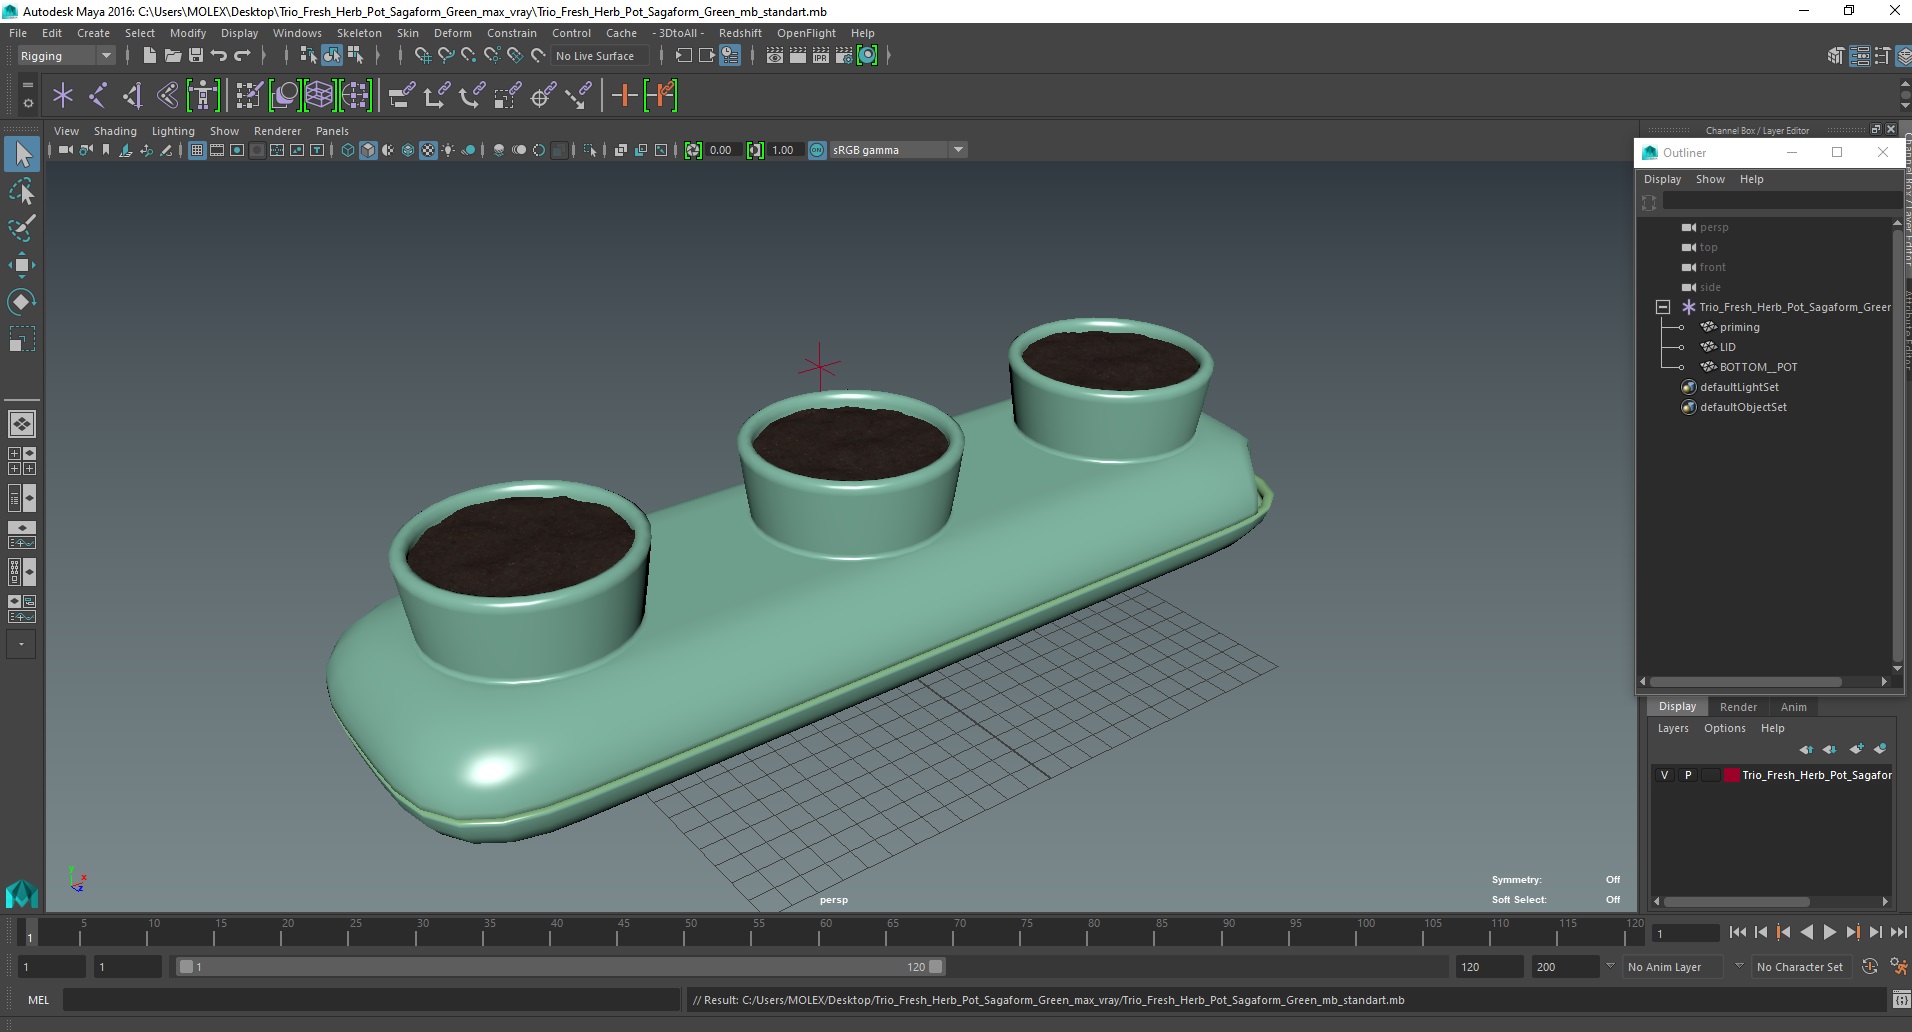Viewport: 1912px width, 1032px height.
Task: Select the BOTTOM__POT node in Outliner
Action: coord(1758,367)
